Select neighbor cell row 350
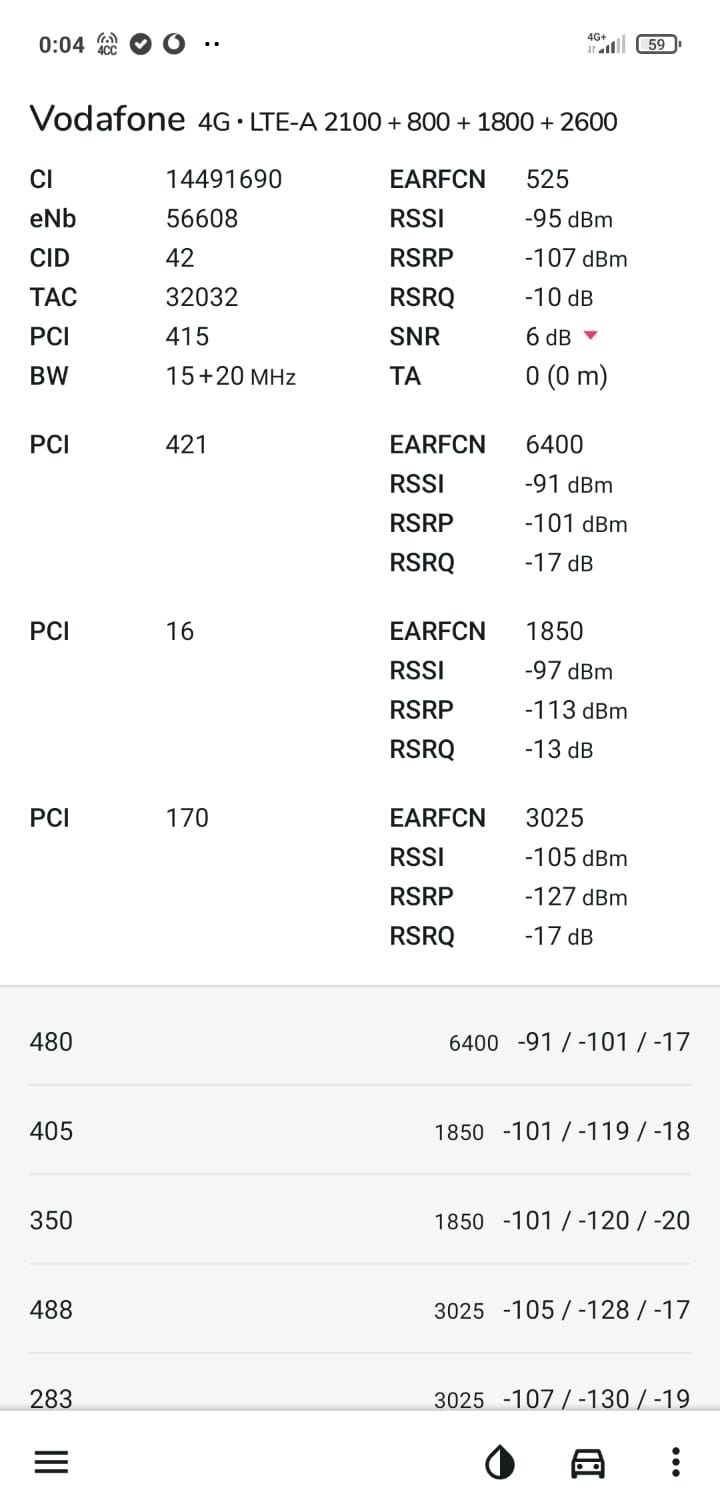Viewport: 720px width, 1497px height. [360, 1220]
